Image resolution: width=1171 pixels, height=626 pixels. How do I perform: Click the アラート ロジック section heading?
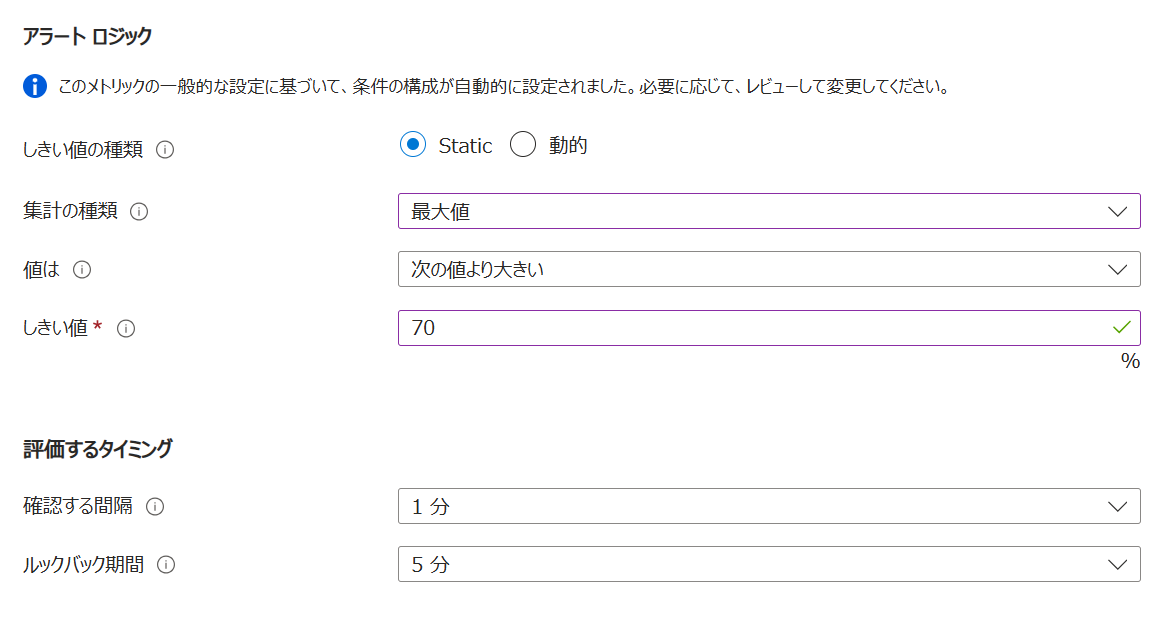click(x=88, y=37)
